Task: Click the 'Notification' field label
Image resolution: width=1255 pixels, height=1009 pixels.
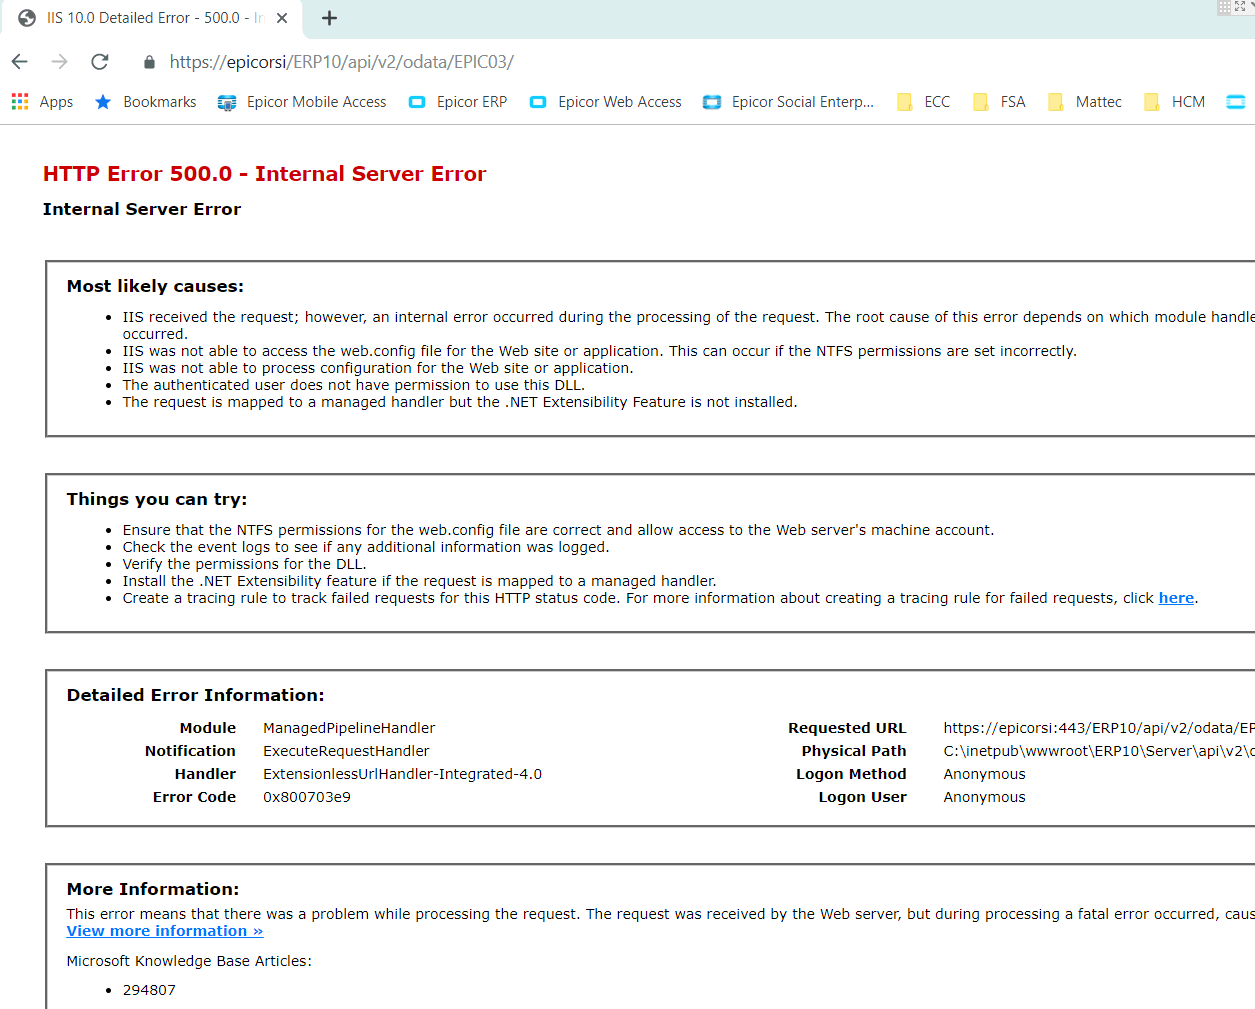Action: tap(190, 751)
